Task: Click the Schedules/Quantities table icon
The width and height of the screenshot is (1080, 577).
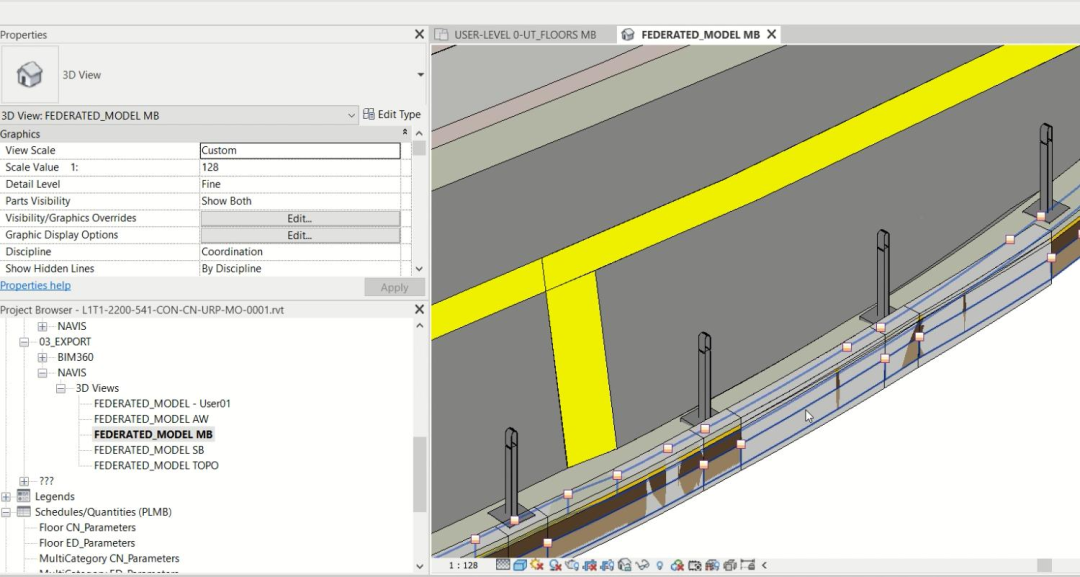Action: (23, 512)
